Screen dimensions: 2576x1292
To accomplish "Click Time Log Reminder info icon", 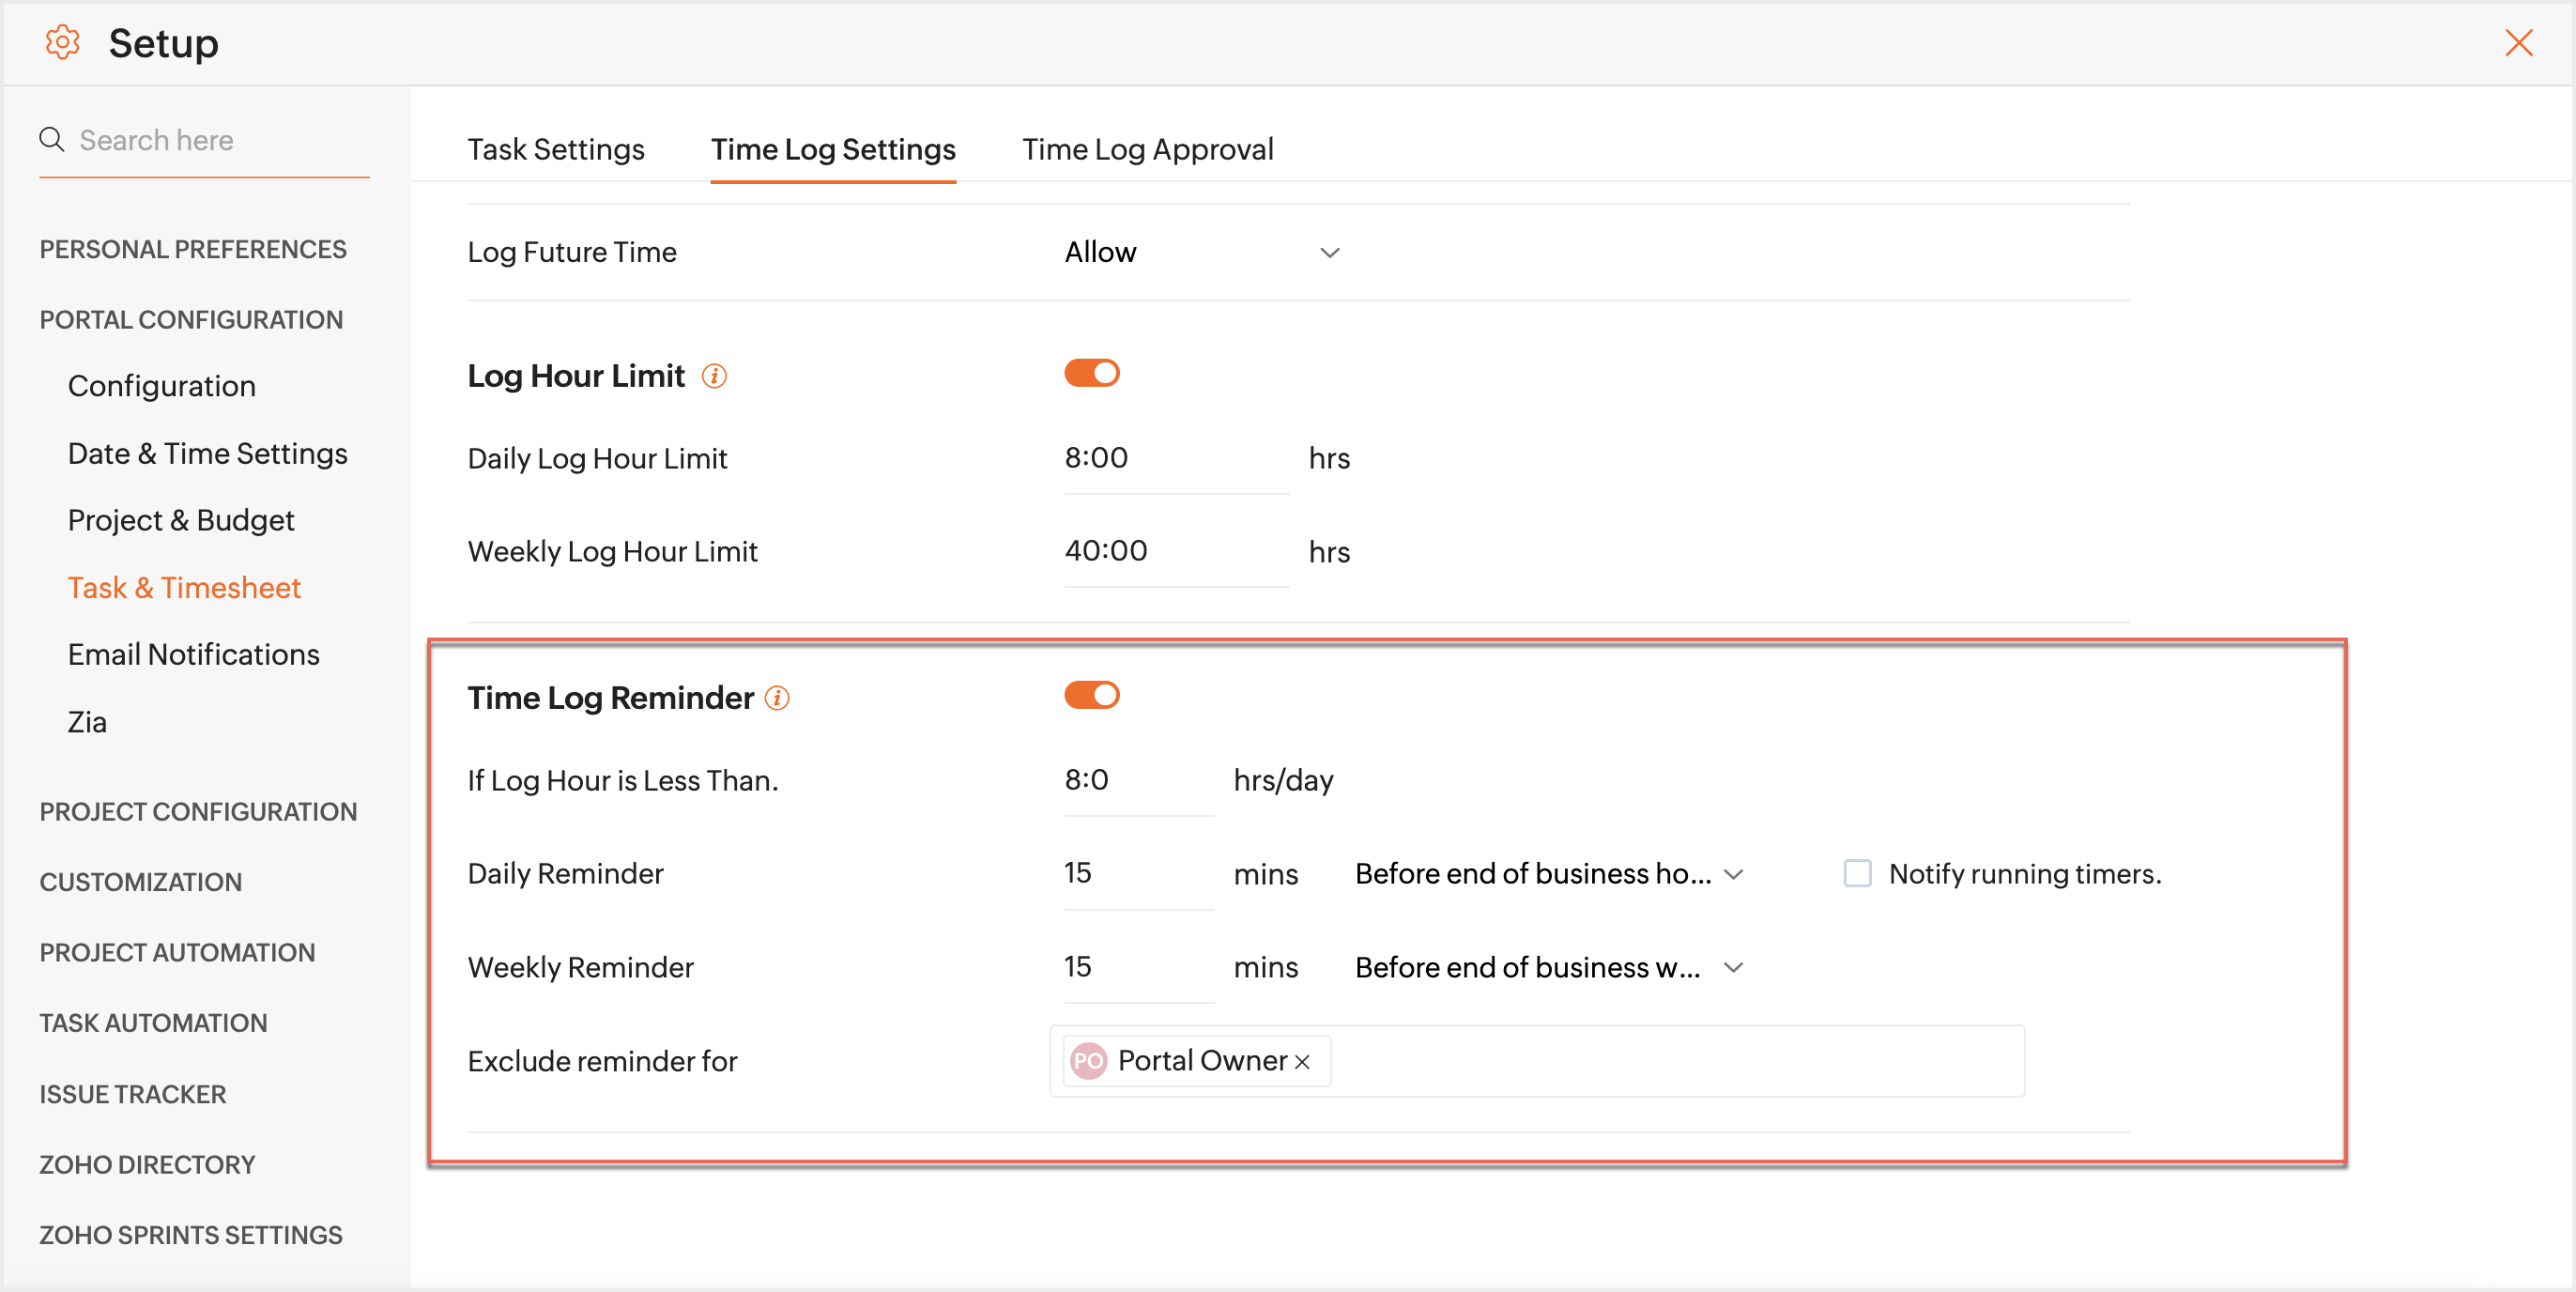I will 777,698.
